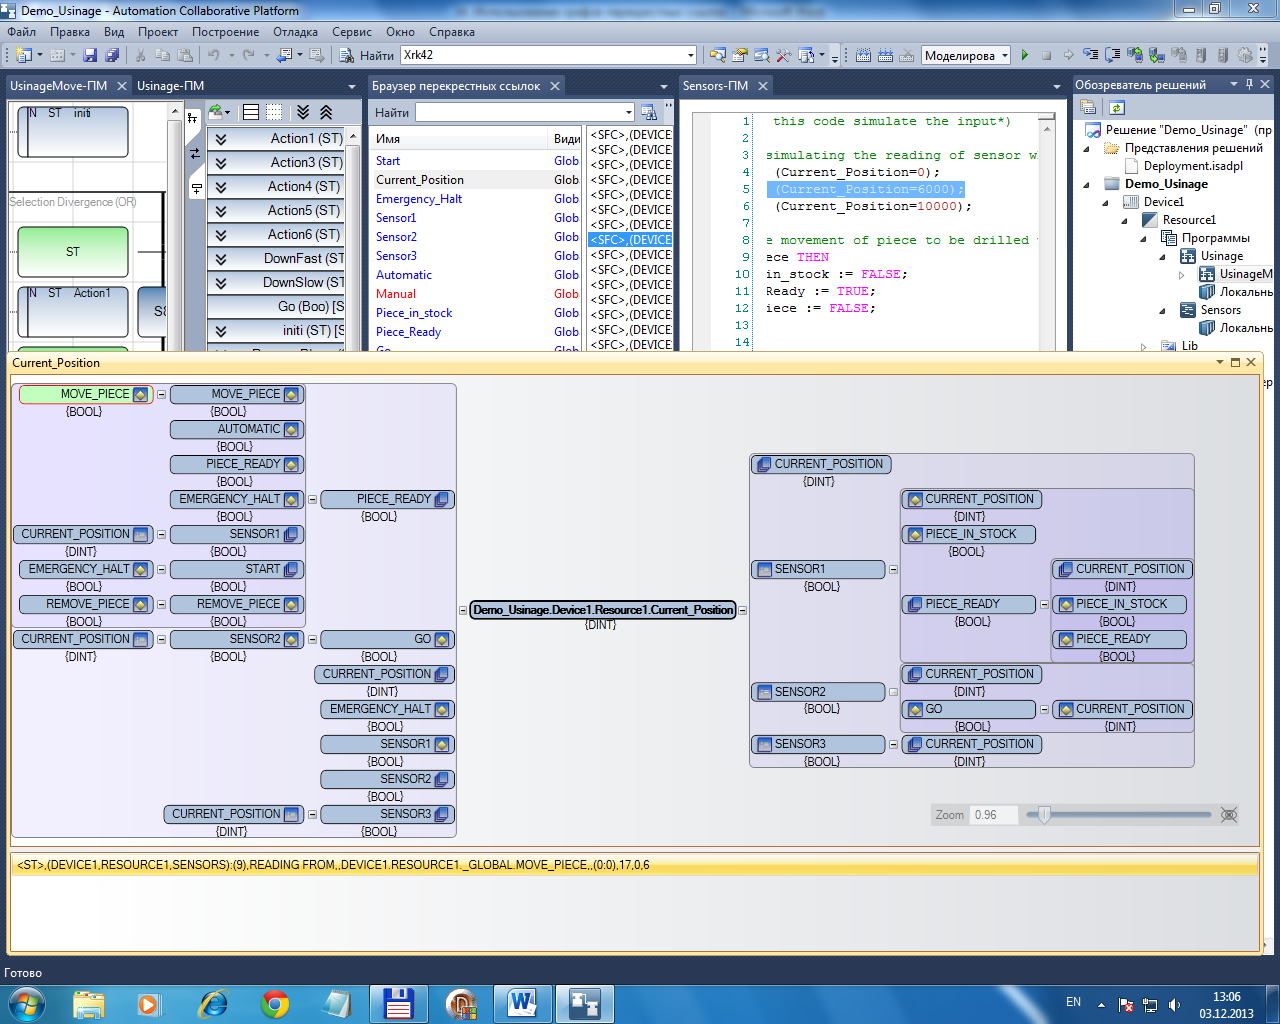
Task: Open the Сервис menu
Action: pos(352,32)
